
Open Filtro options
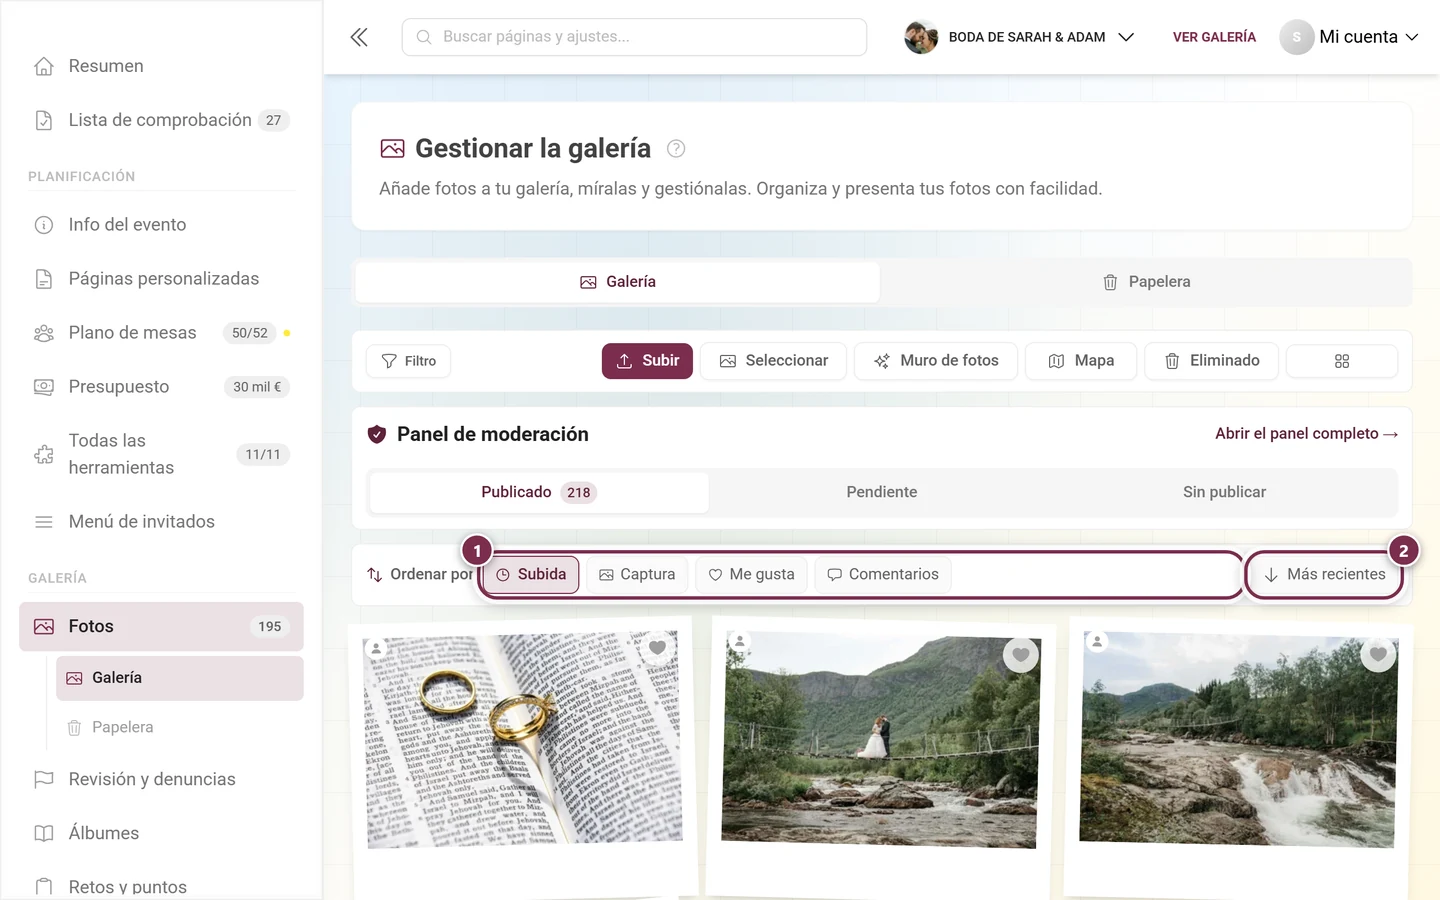pyautogui.click(x=408, y=361)
